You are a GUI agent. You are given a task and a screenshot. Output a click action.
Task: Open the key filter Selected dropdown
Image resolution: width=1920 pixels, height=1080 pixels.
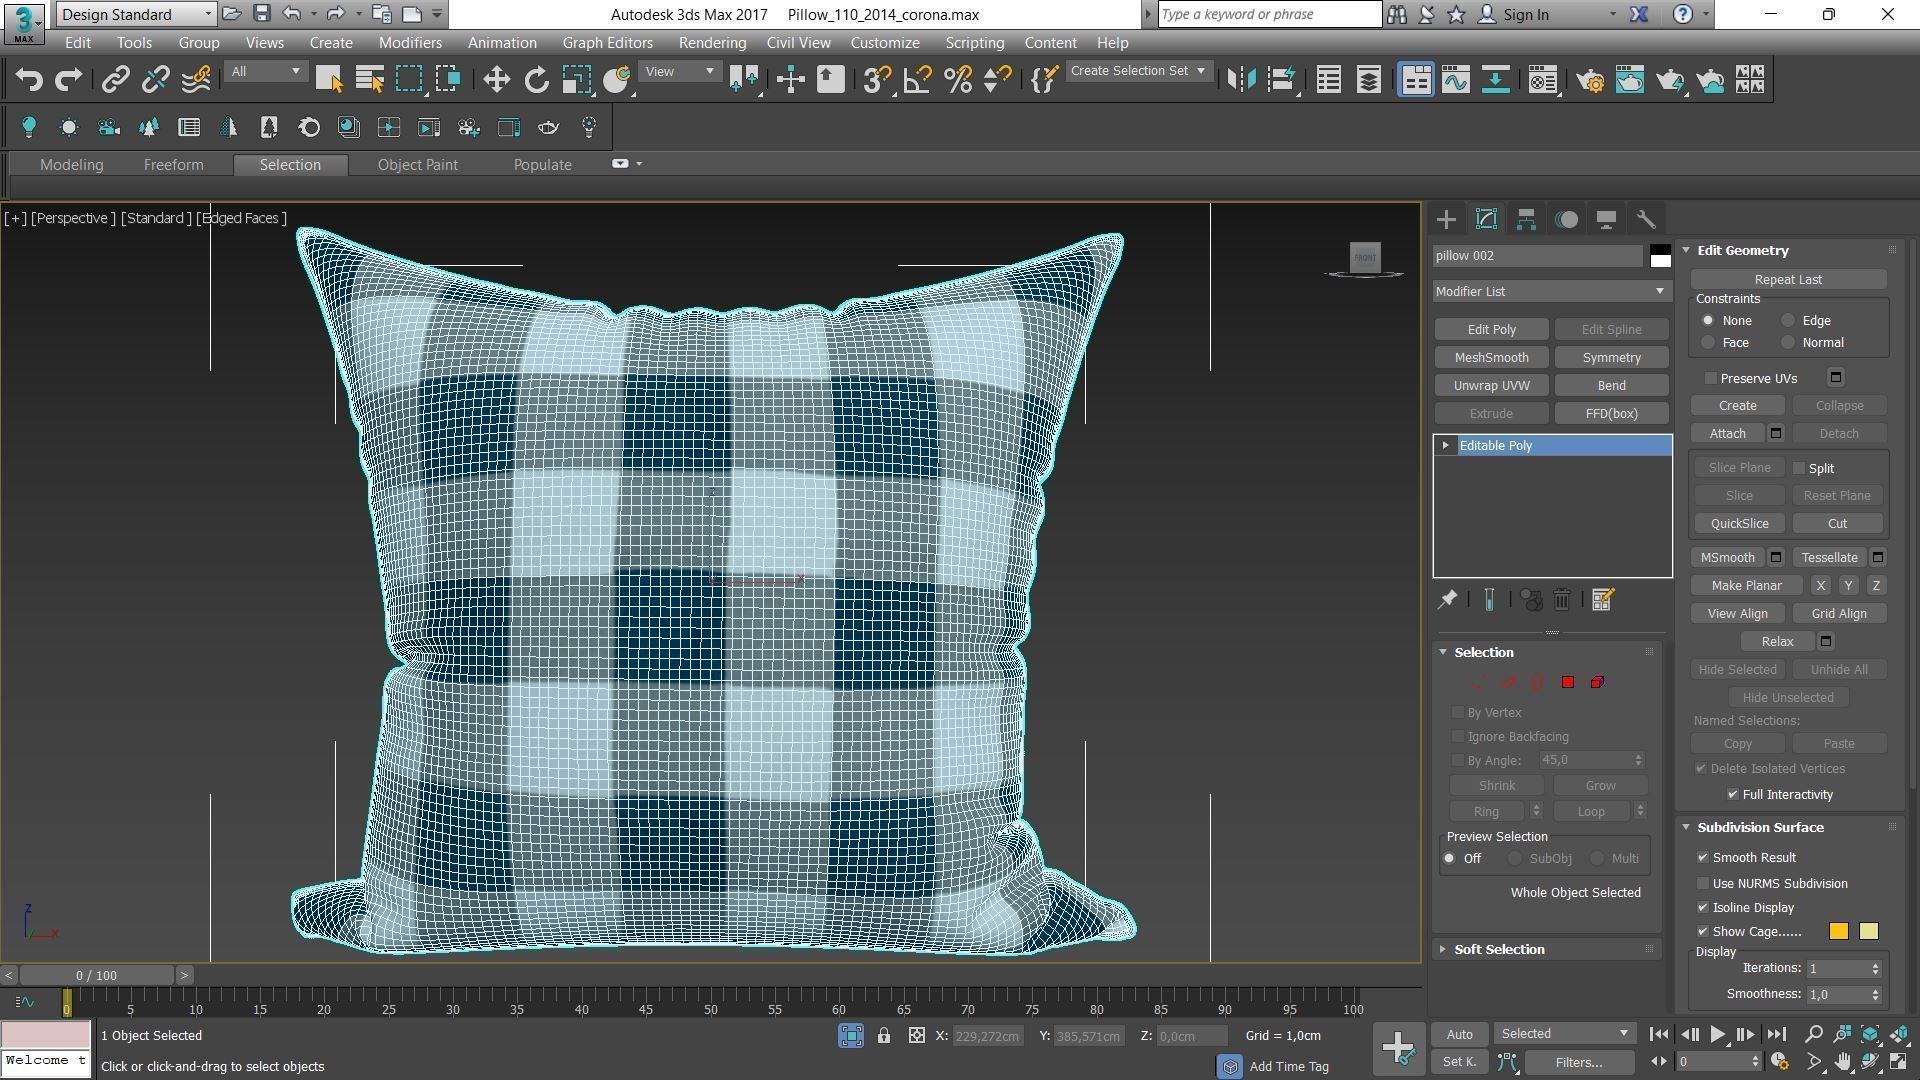click(1564, 1034)
